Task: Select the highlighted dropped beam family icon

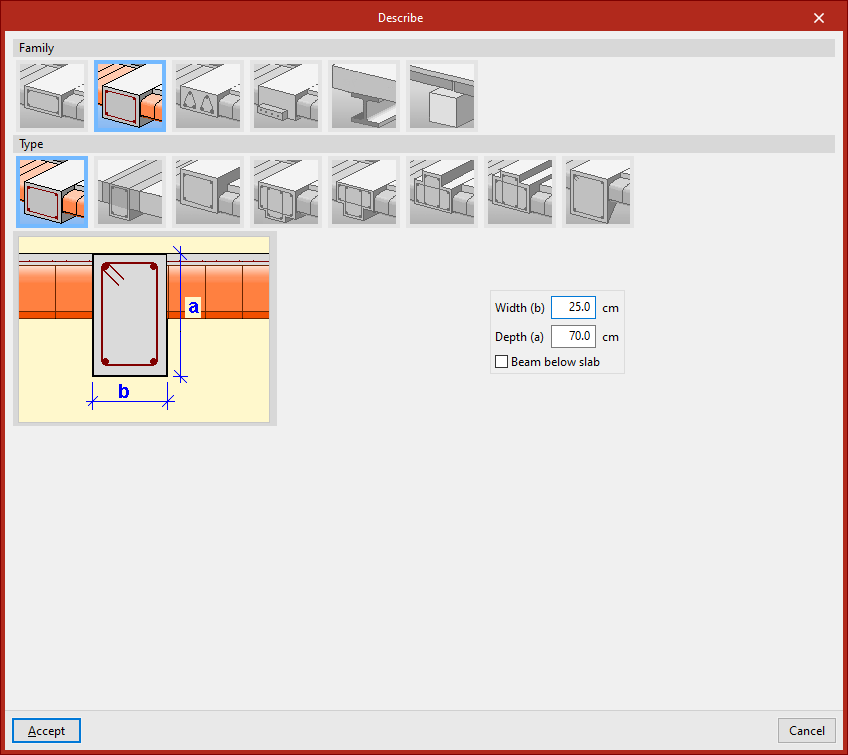Action: (130, 96)
